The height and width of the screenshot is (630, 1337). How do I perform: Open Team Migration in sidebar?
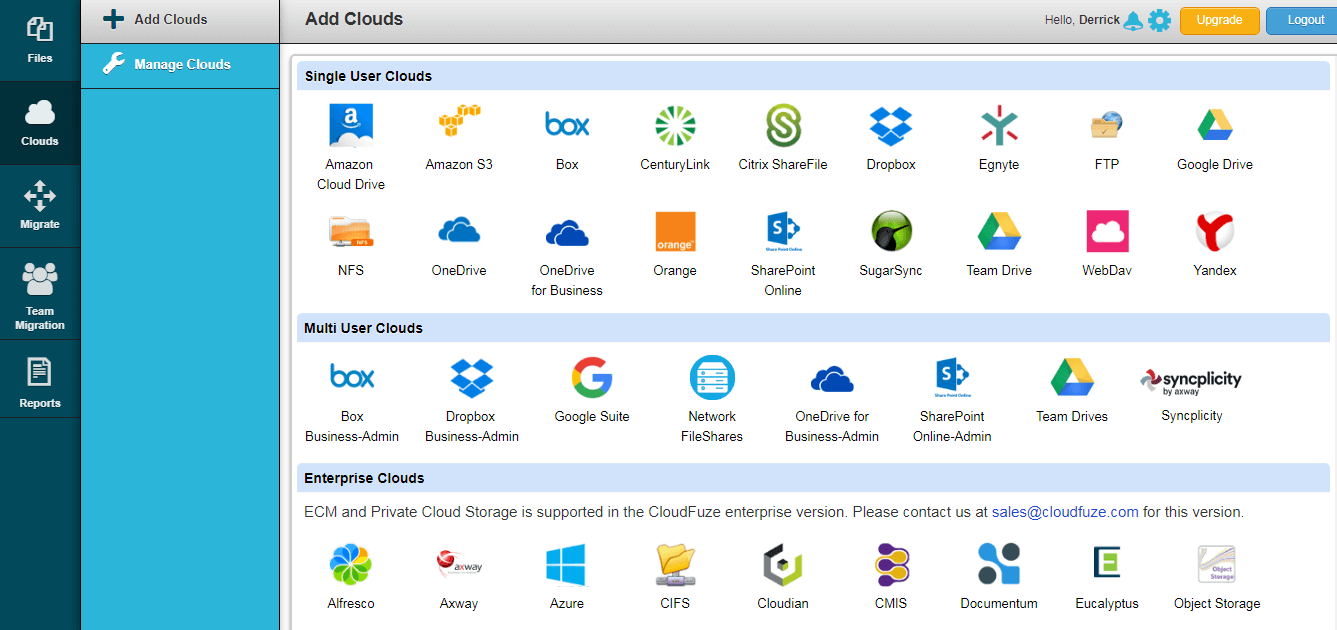point(40,294)
